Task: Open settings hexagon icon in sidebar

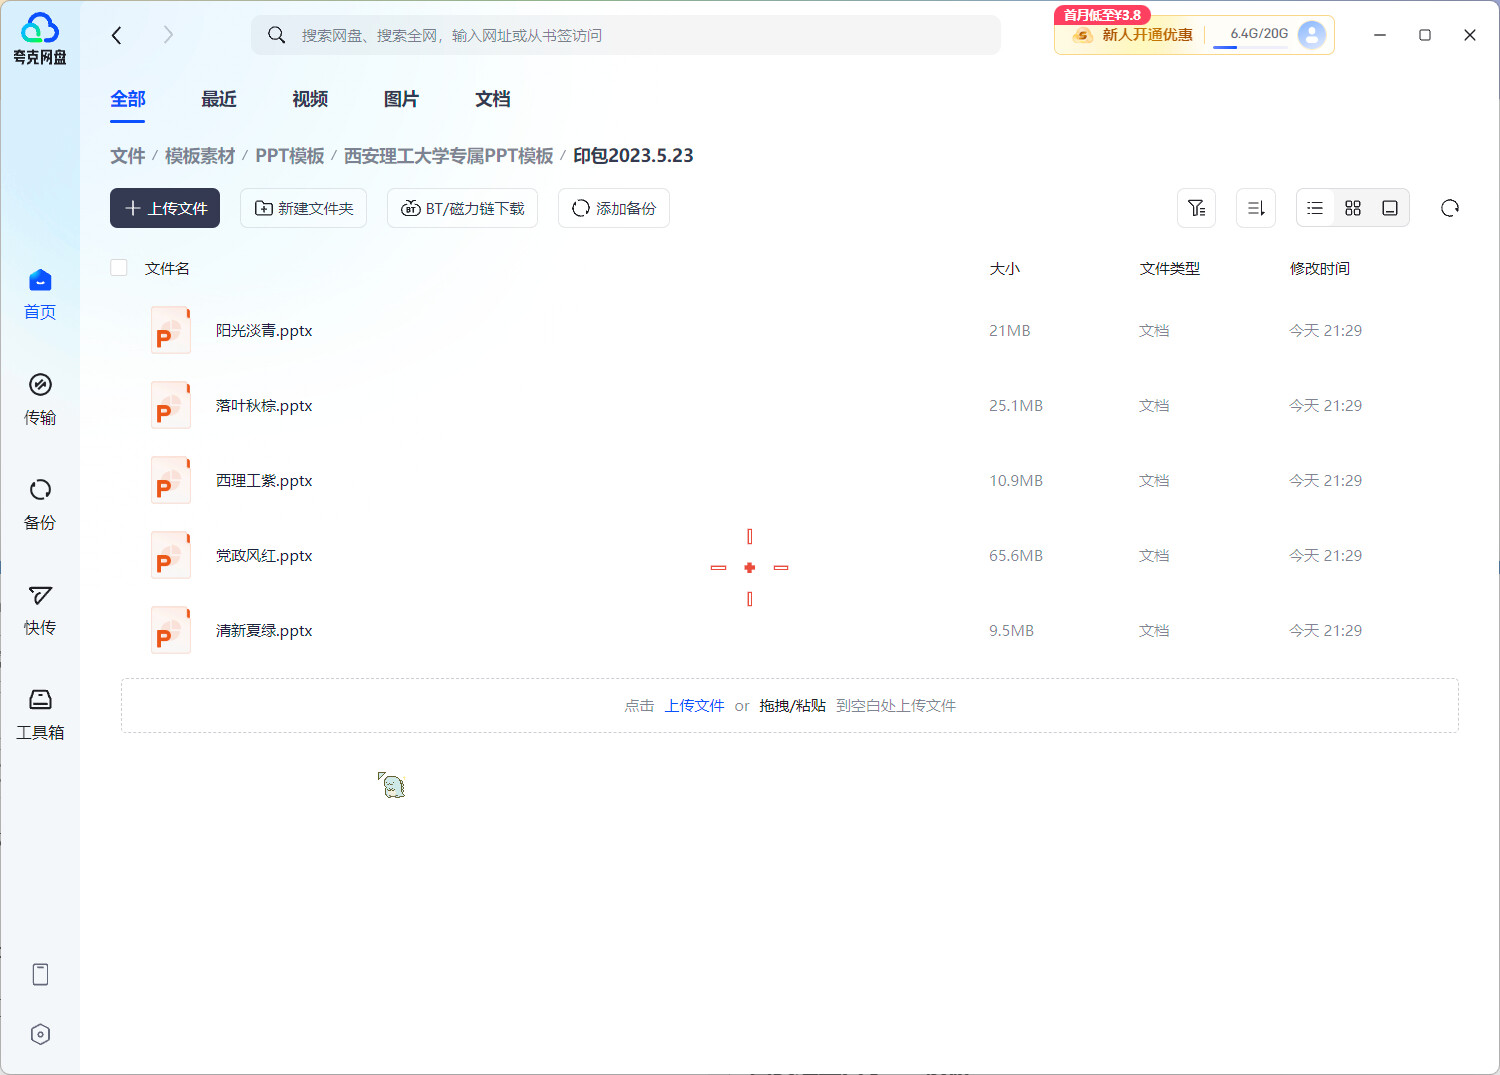Action: click(x=40, y=1034)
